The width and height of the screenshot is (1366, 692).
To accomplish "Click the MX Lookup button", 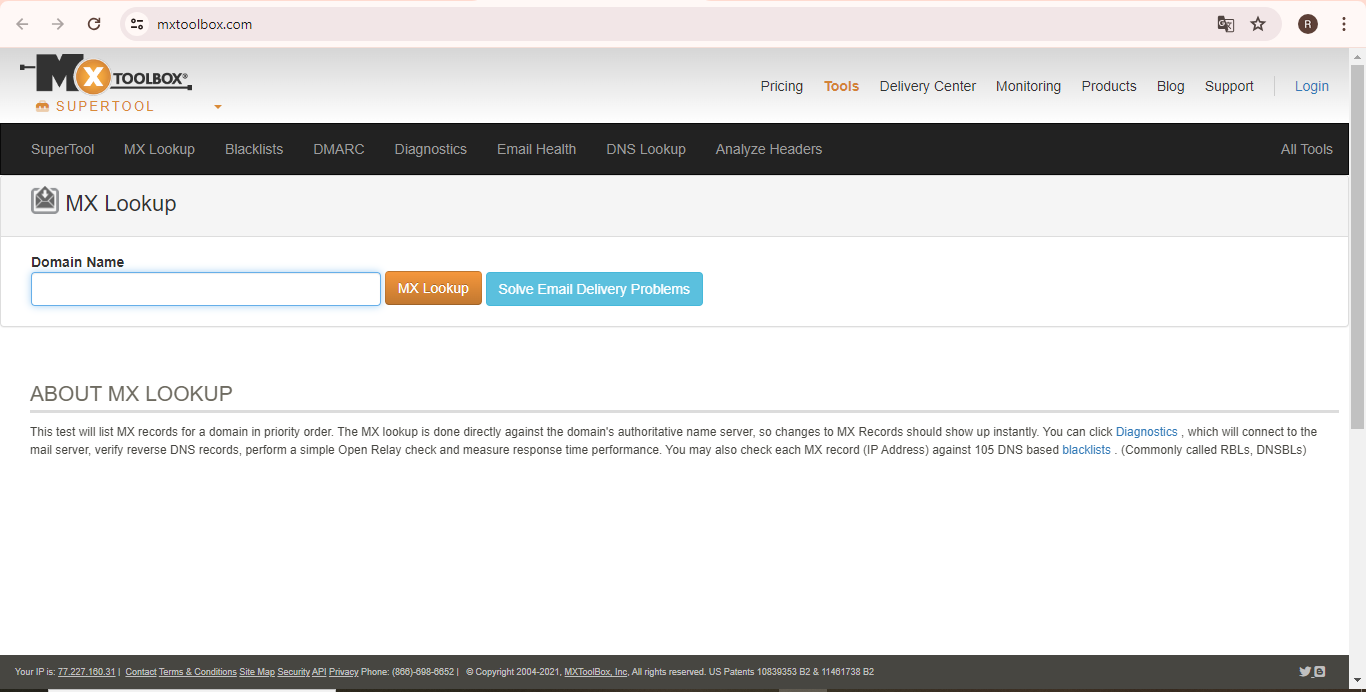I will [x=433, y=288].
